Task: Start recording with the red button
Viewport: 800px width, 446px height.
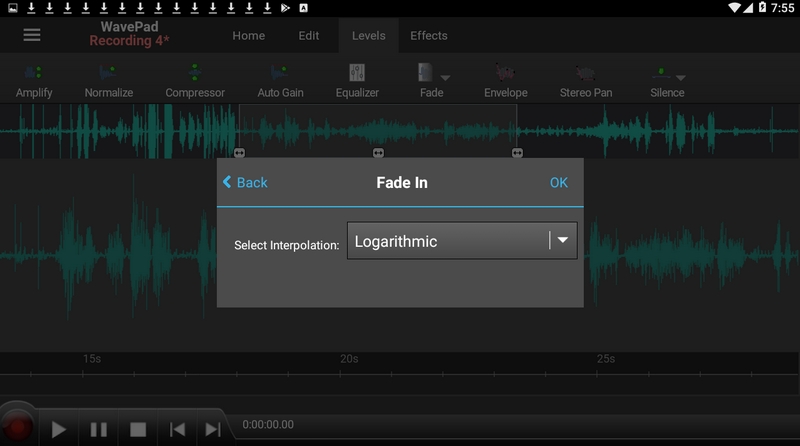Action: (x=17, y=428)
